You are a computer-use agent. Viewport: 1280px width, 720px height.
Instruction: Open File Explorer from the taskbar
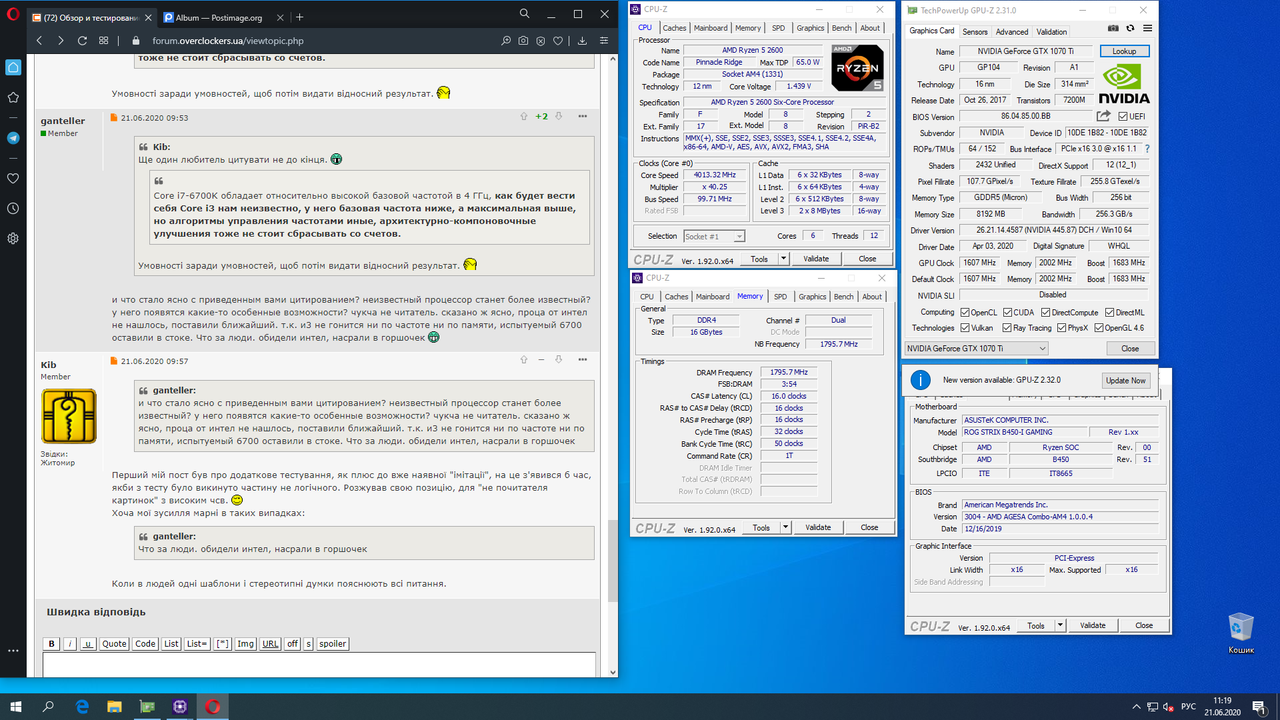114,706
